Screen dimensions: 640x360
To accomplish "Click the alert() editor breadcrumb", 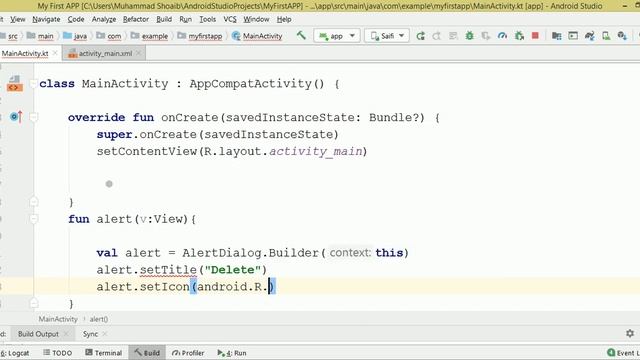I will (x=99, y=319).
